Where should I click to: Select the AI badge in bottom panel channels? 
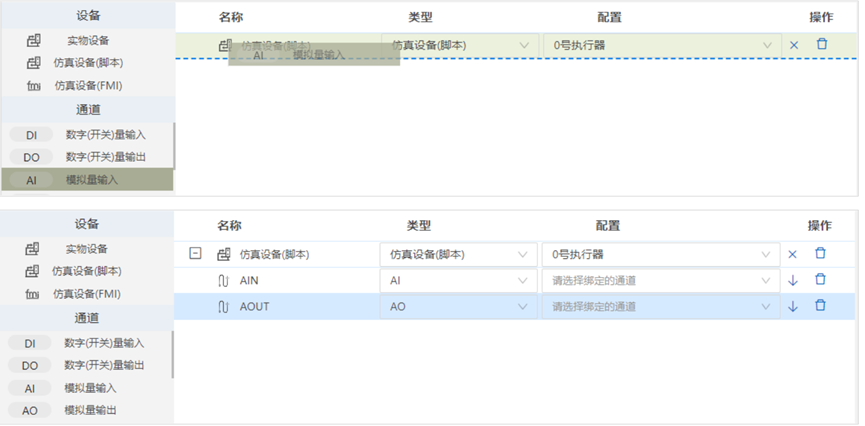30,388
